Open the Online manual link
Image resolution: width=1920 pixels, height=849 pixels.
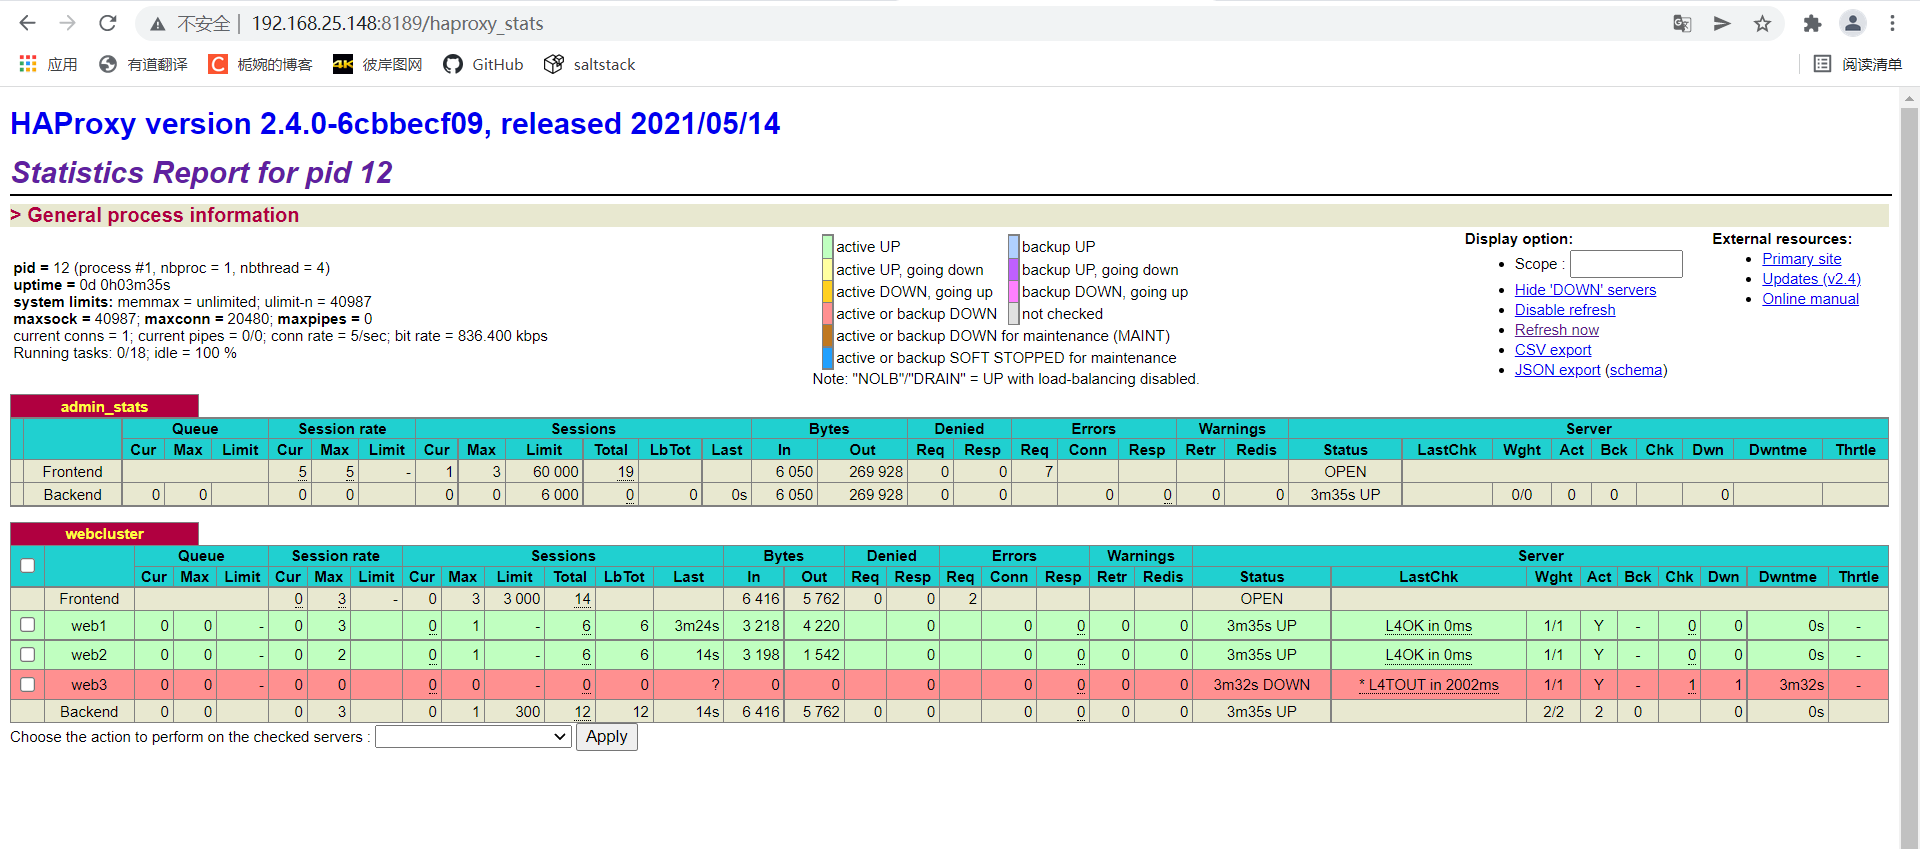(1810, 299)
